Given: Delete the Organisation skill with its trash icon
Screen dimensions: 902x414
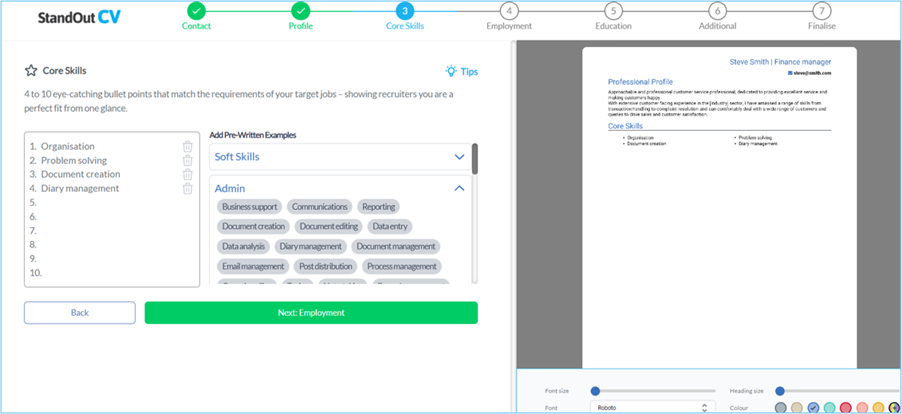Looking at the screenshot, I should [188, 147].
